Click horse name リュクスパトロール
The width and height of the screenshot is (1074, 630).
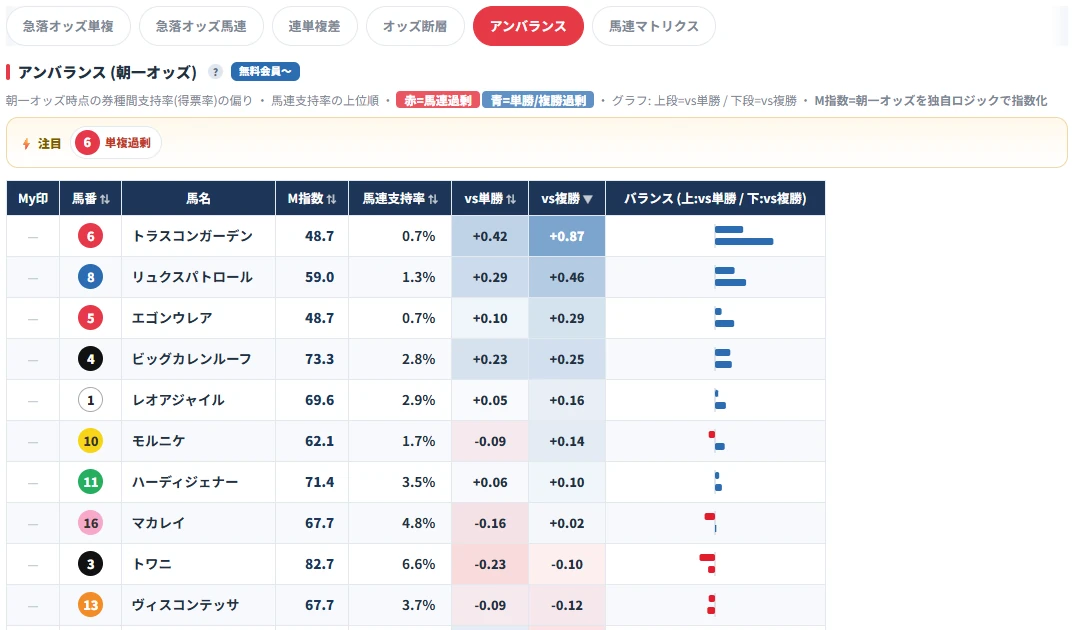pyautogui.click(x=192, y=277)
